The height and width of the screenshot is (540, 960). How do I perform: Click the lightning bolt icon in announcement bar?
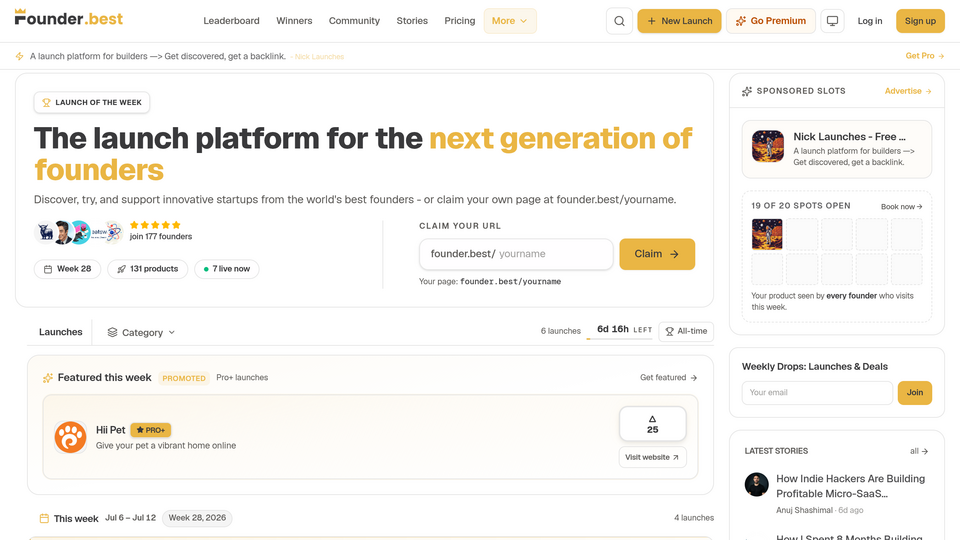coord(20,56)
